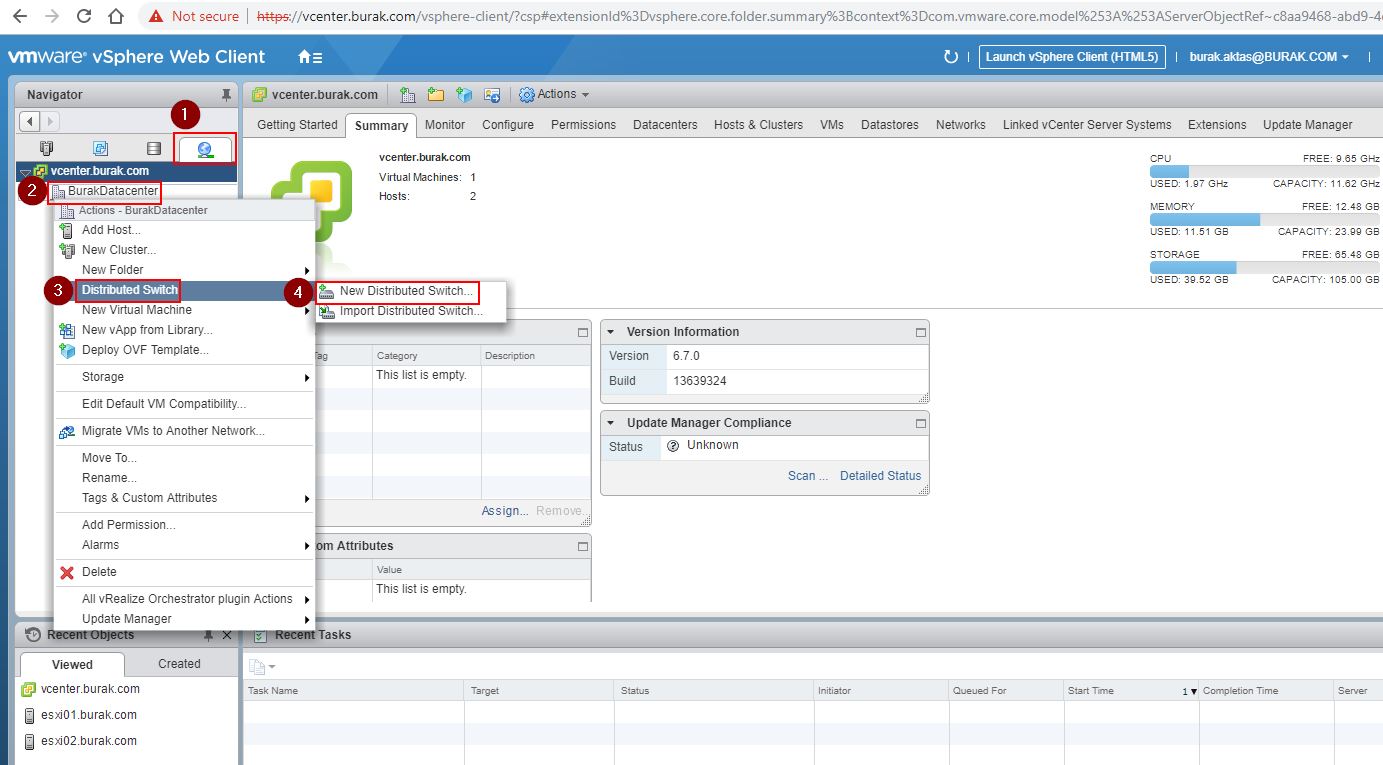
Task: Click the deploy OVF template toolbar icon
Action: coord(464,95)
